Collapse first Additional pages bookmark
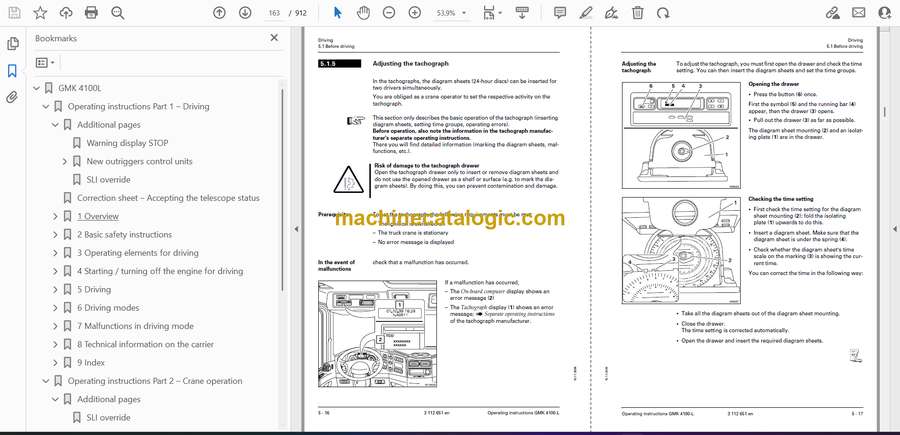 (x=55, y=125)
